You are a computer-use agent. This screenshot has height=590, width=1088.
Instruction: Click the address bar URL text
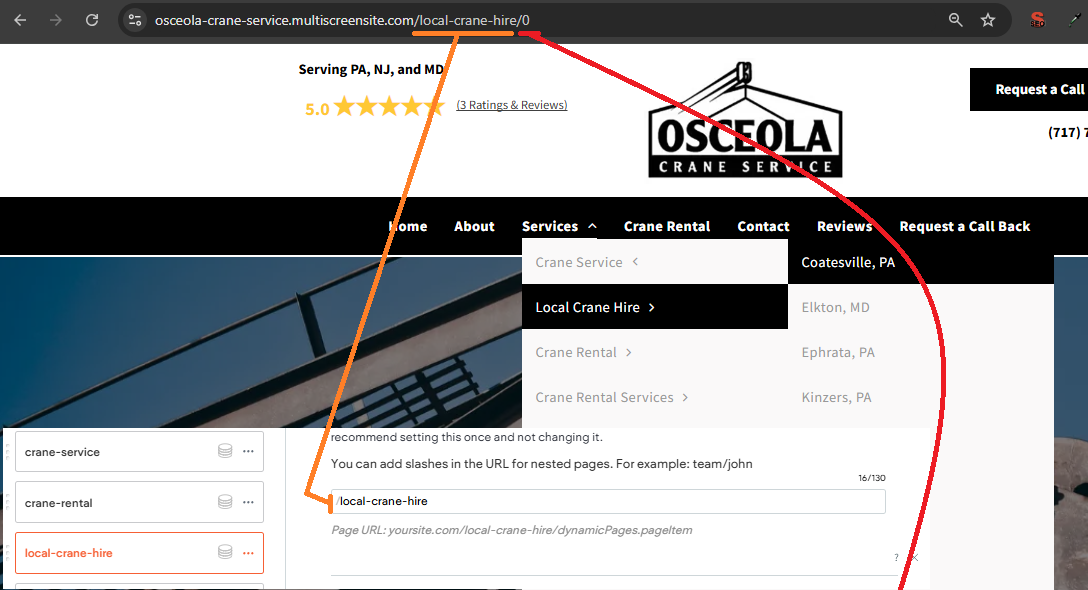342,20
